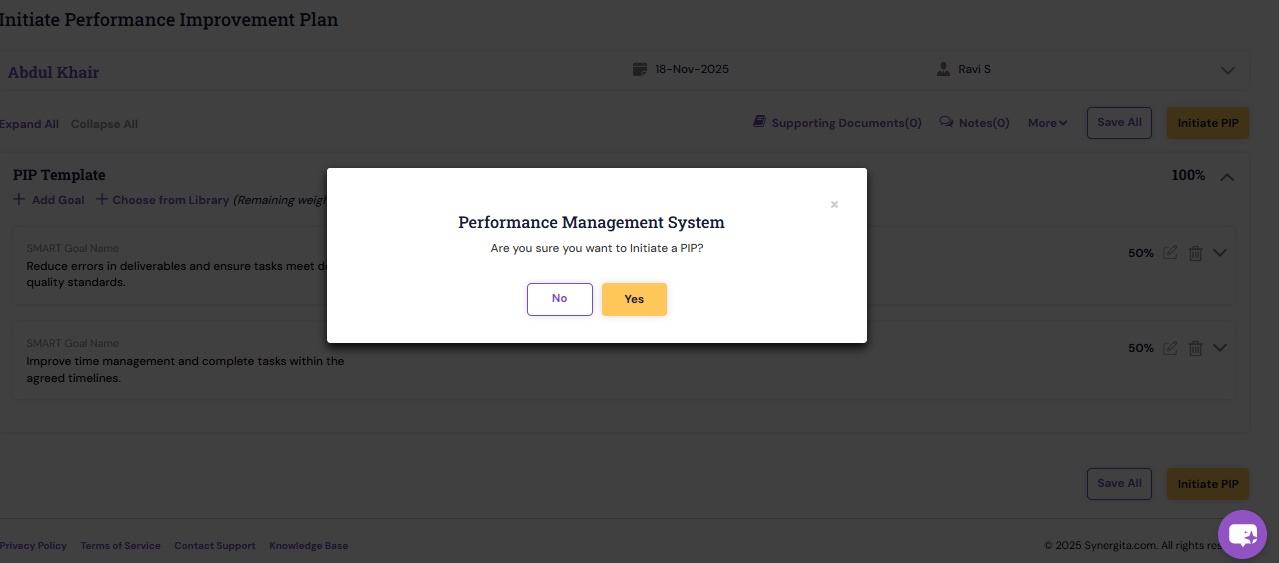Confirm PIP initiation with Yes button
The height and width of the screenshot is (563, 1279).
pos(634,299)
